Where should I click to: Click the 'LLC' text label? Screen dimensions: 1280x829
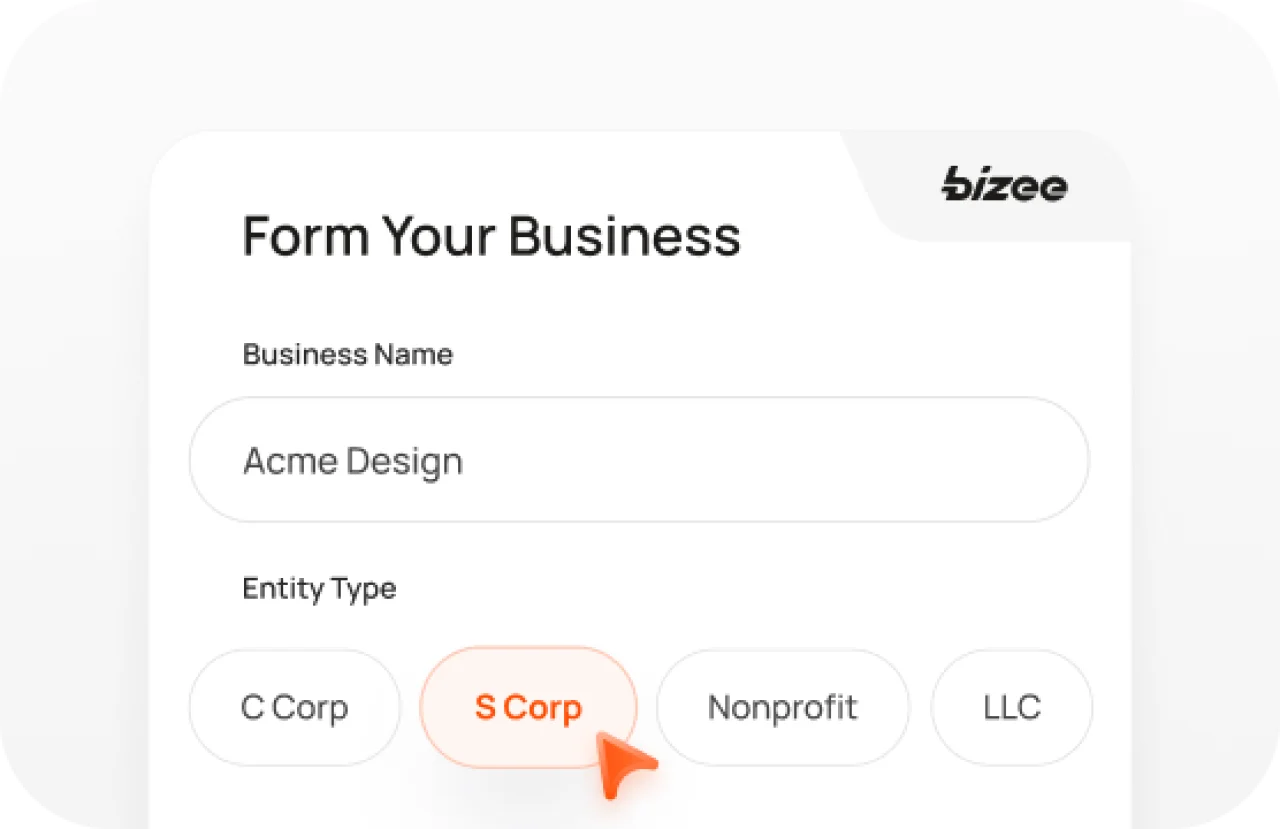pyautogui.click(x=1011, y=708)
